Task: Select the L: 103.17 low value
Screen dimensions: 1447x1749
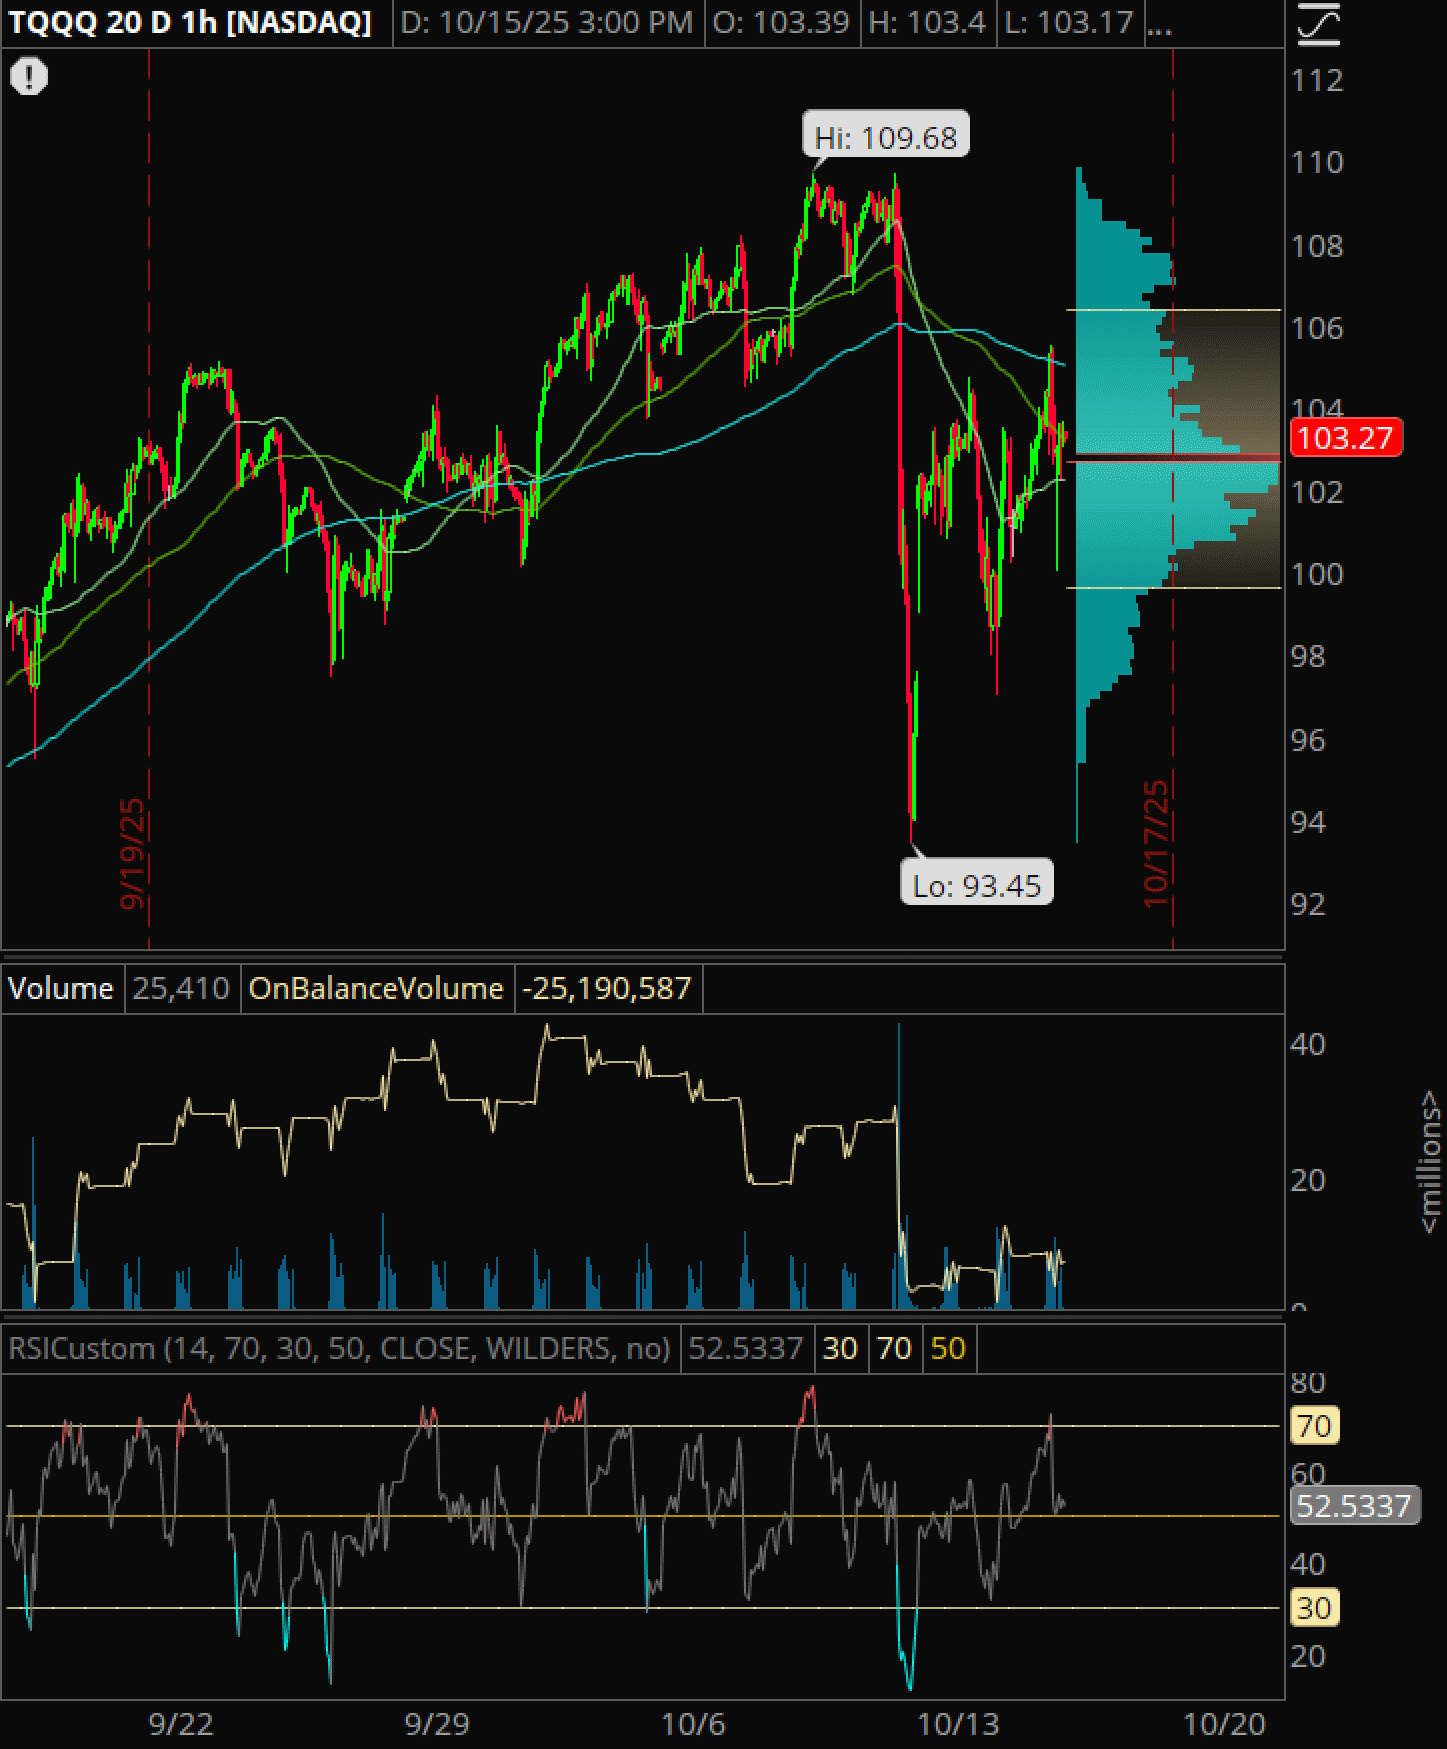Action: pos(1069,22)
